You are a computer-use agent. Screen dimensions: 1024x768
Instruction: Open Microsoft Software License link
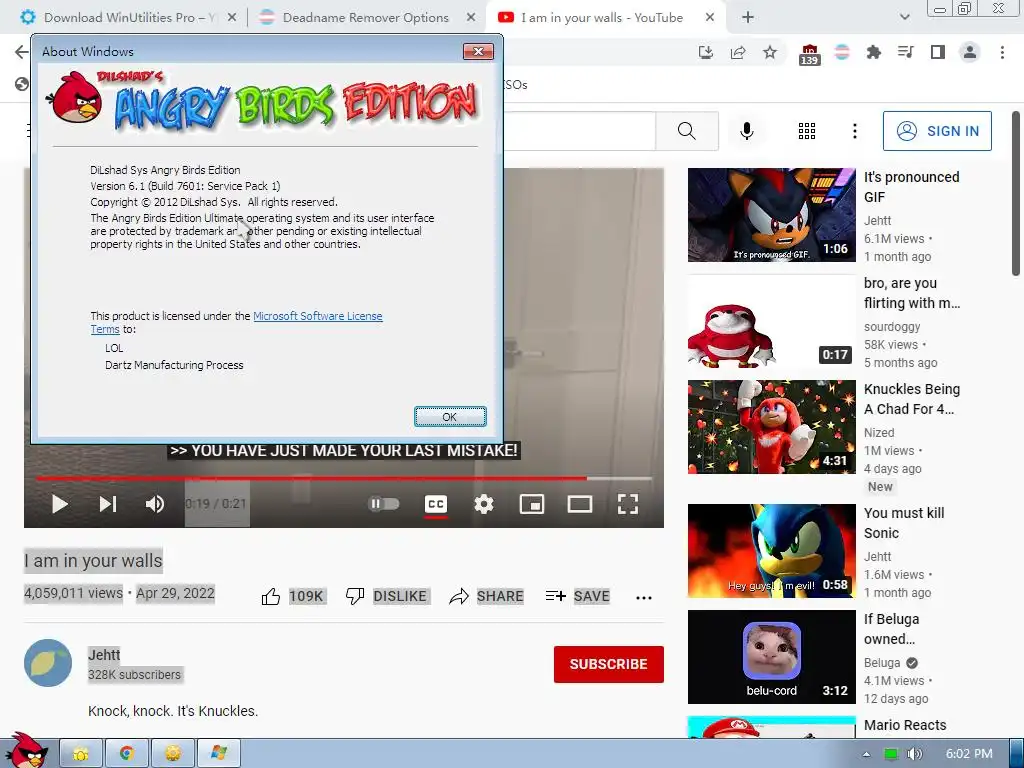[317, 316]
